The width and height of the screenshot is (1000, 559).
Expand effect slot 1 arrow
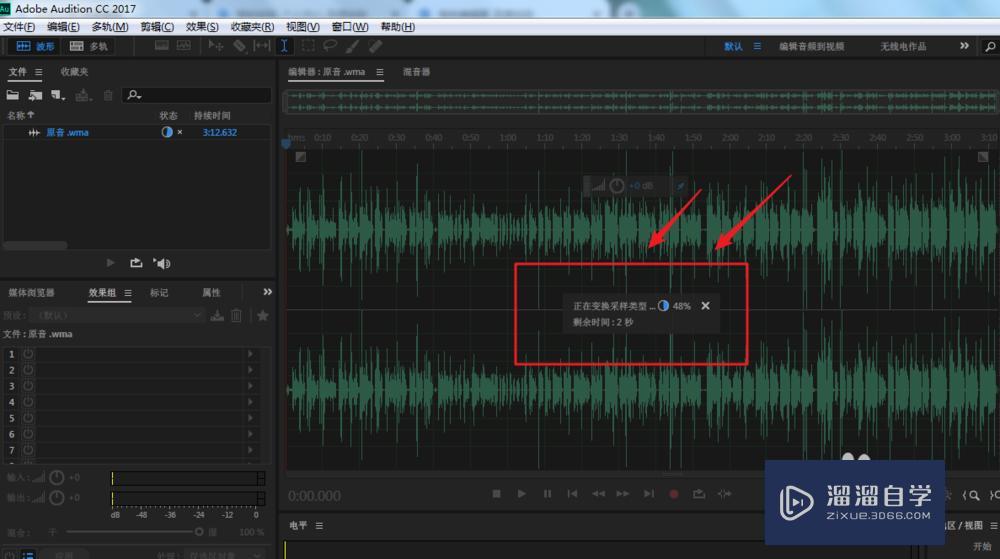tap(250, 354)
